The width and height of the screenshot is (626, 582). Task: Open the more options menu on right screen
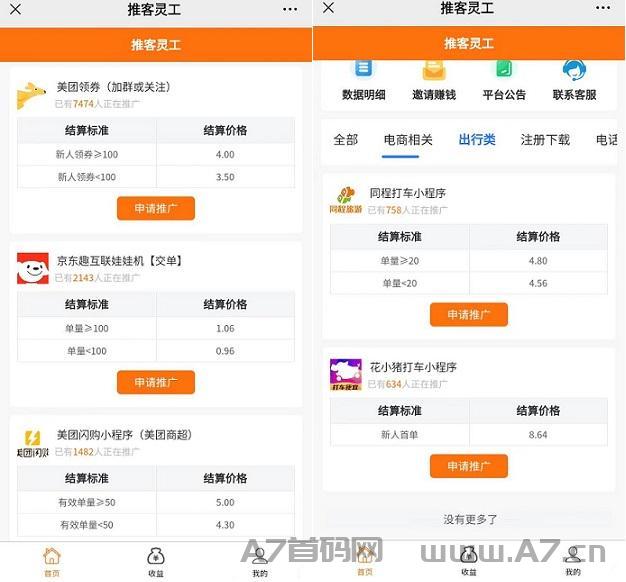click(602, 8)
